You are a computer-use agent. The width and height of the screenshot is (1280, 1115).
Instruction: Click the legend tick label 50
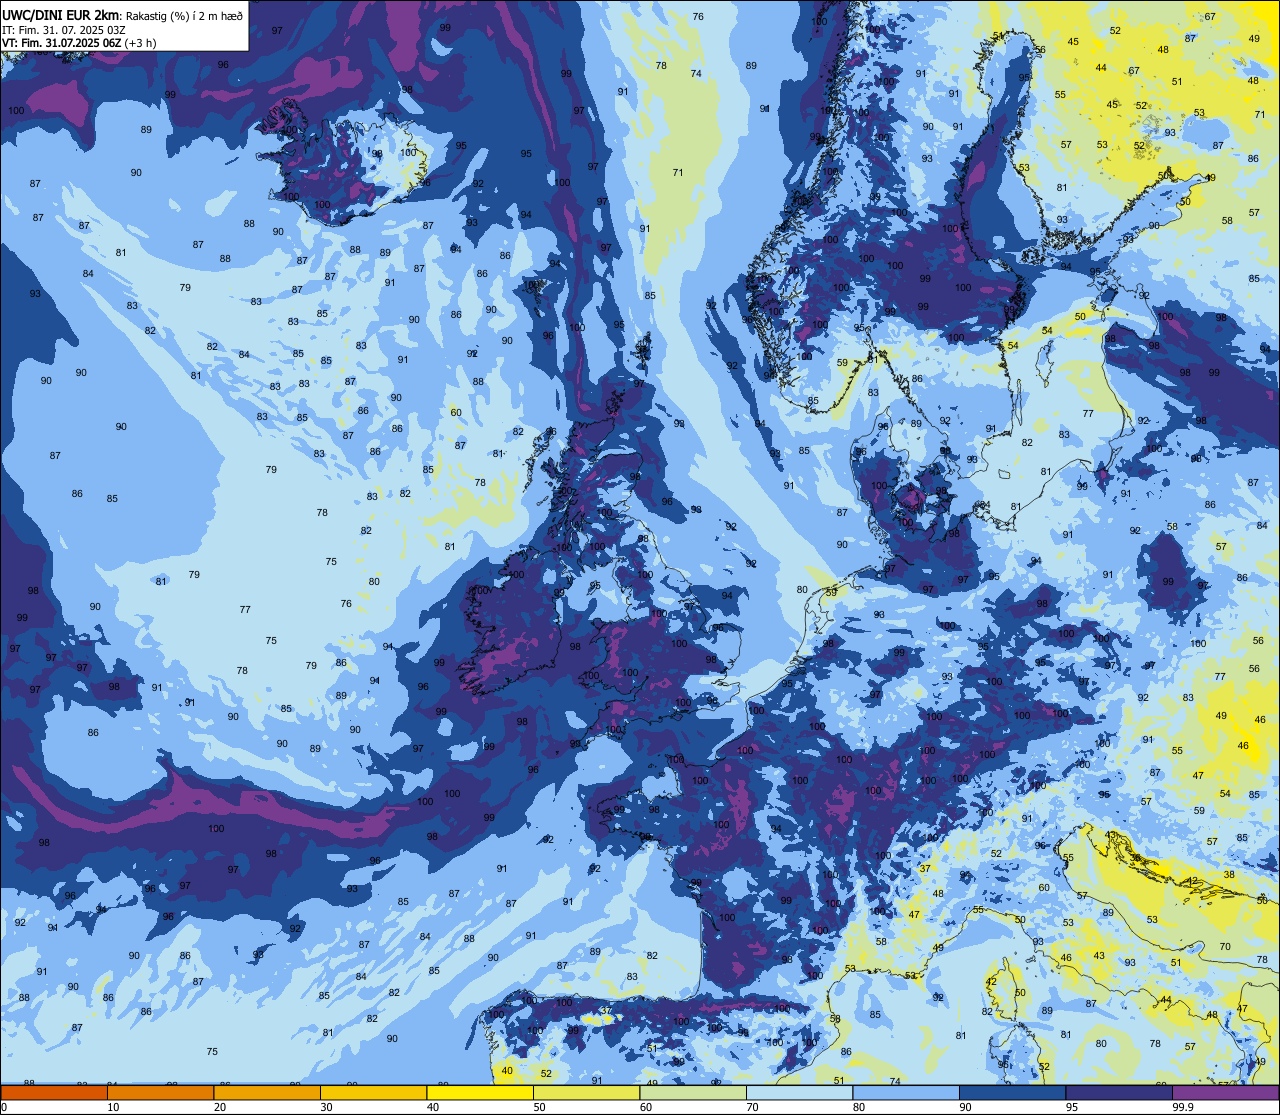539,1106
